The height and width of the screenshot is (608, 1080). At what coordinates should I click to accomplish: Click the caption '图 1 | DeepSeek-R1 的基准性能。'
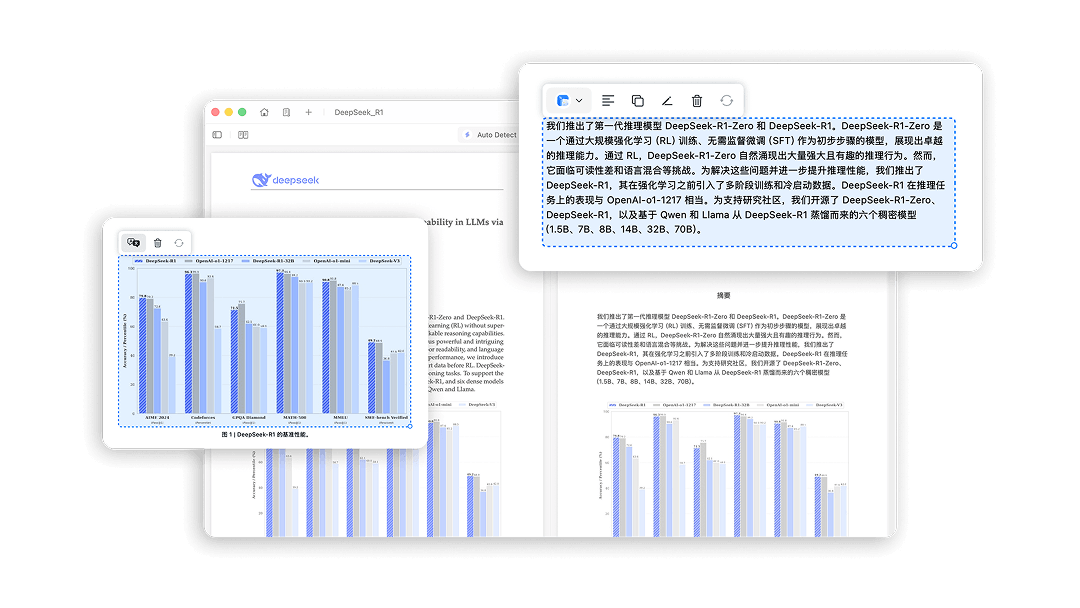266,434
